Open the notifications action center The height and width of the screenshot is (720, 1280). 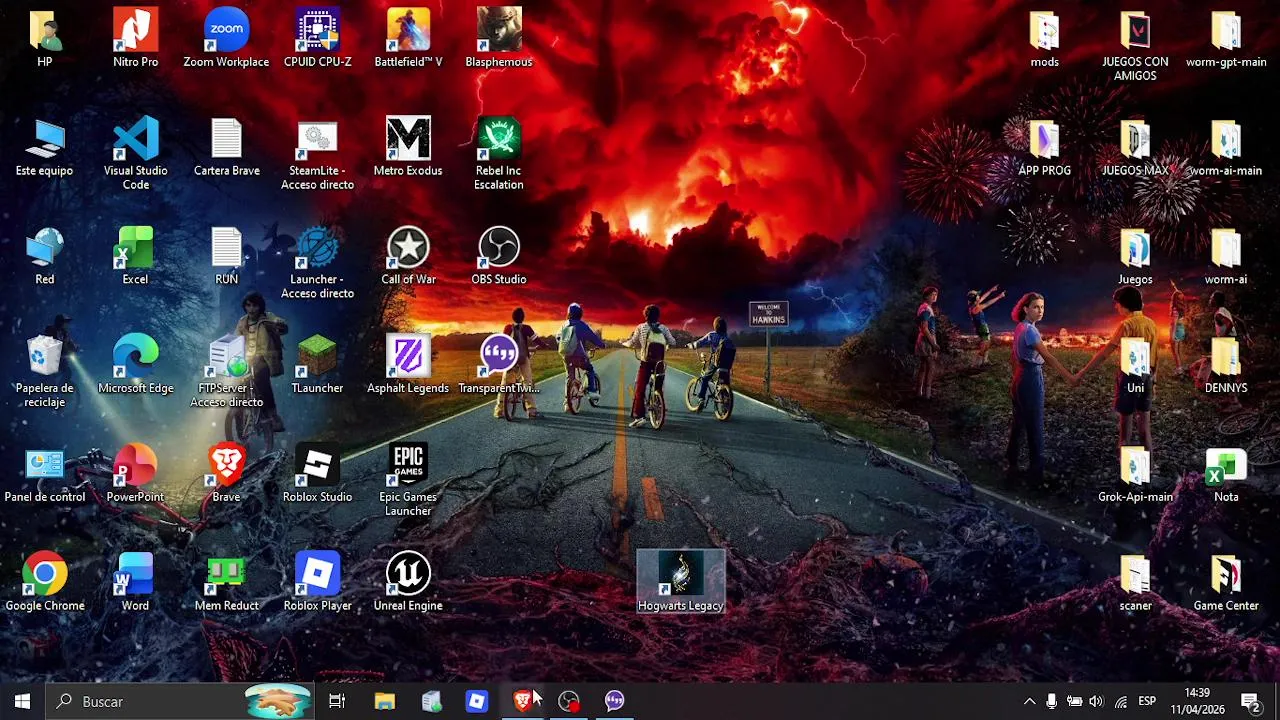1250,701
